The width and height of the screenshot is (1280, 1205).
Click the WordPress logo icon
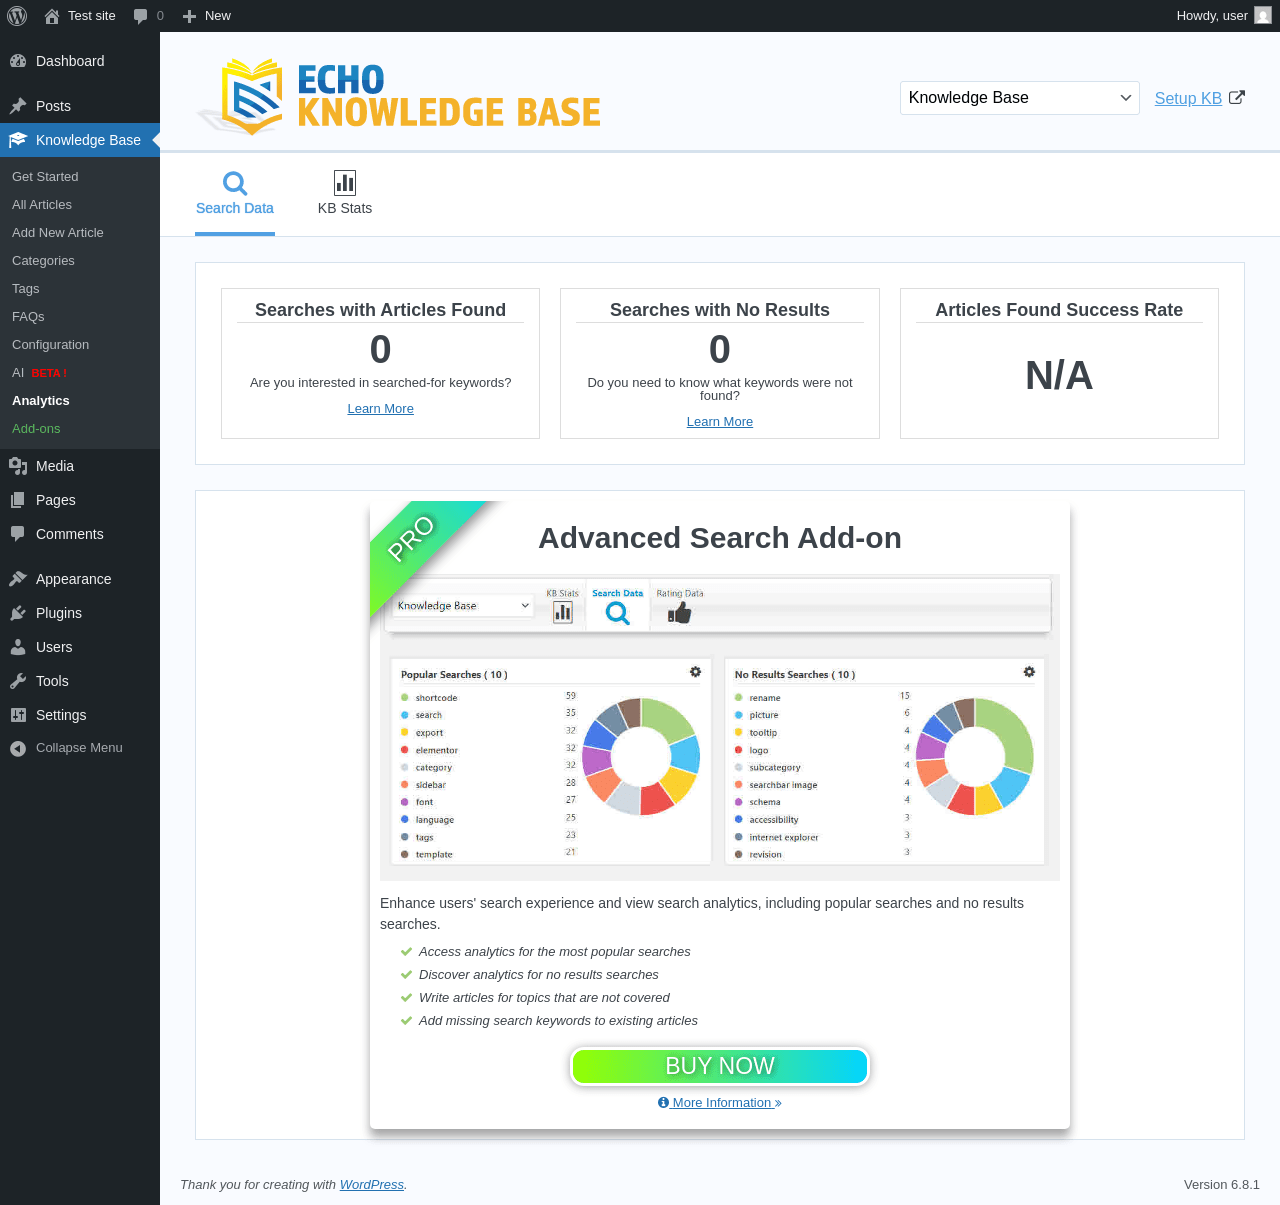pyautogui.click(x=17, y=16)
